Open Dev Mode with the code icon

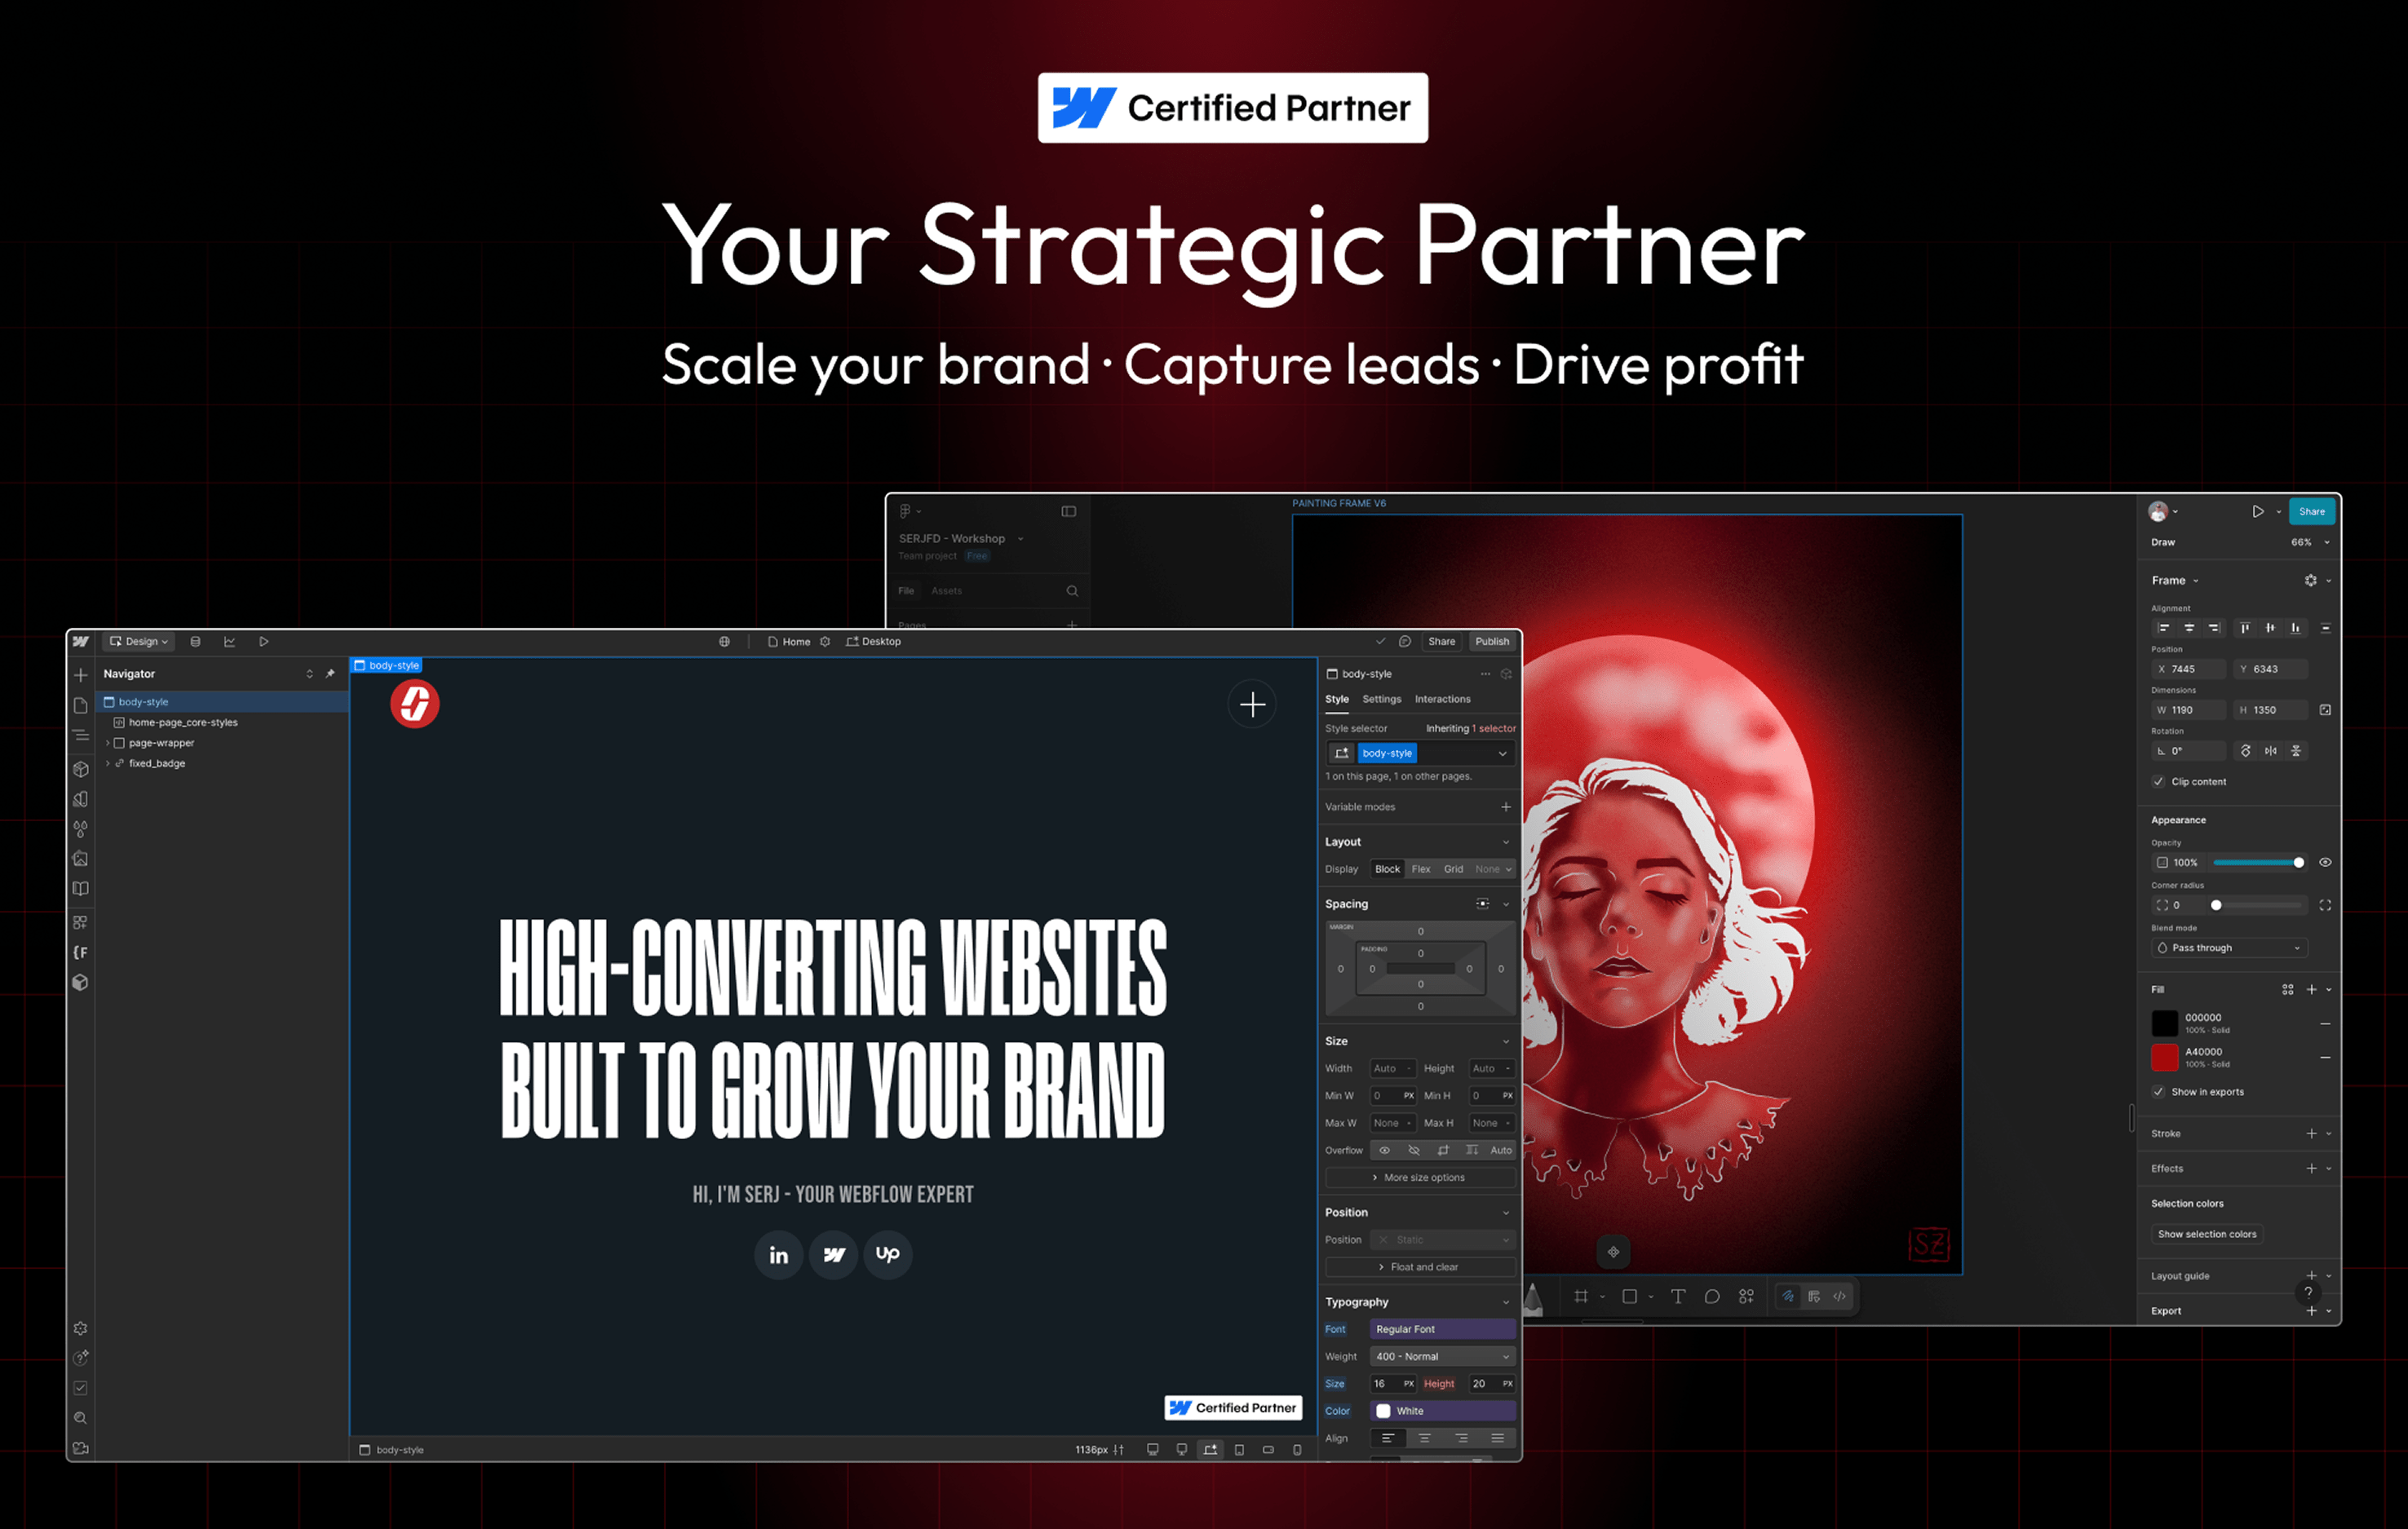pos(1841,1296)
